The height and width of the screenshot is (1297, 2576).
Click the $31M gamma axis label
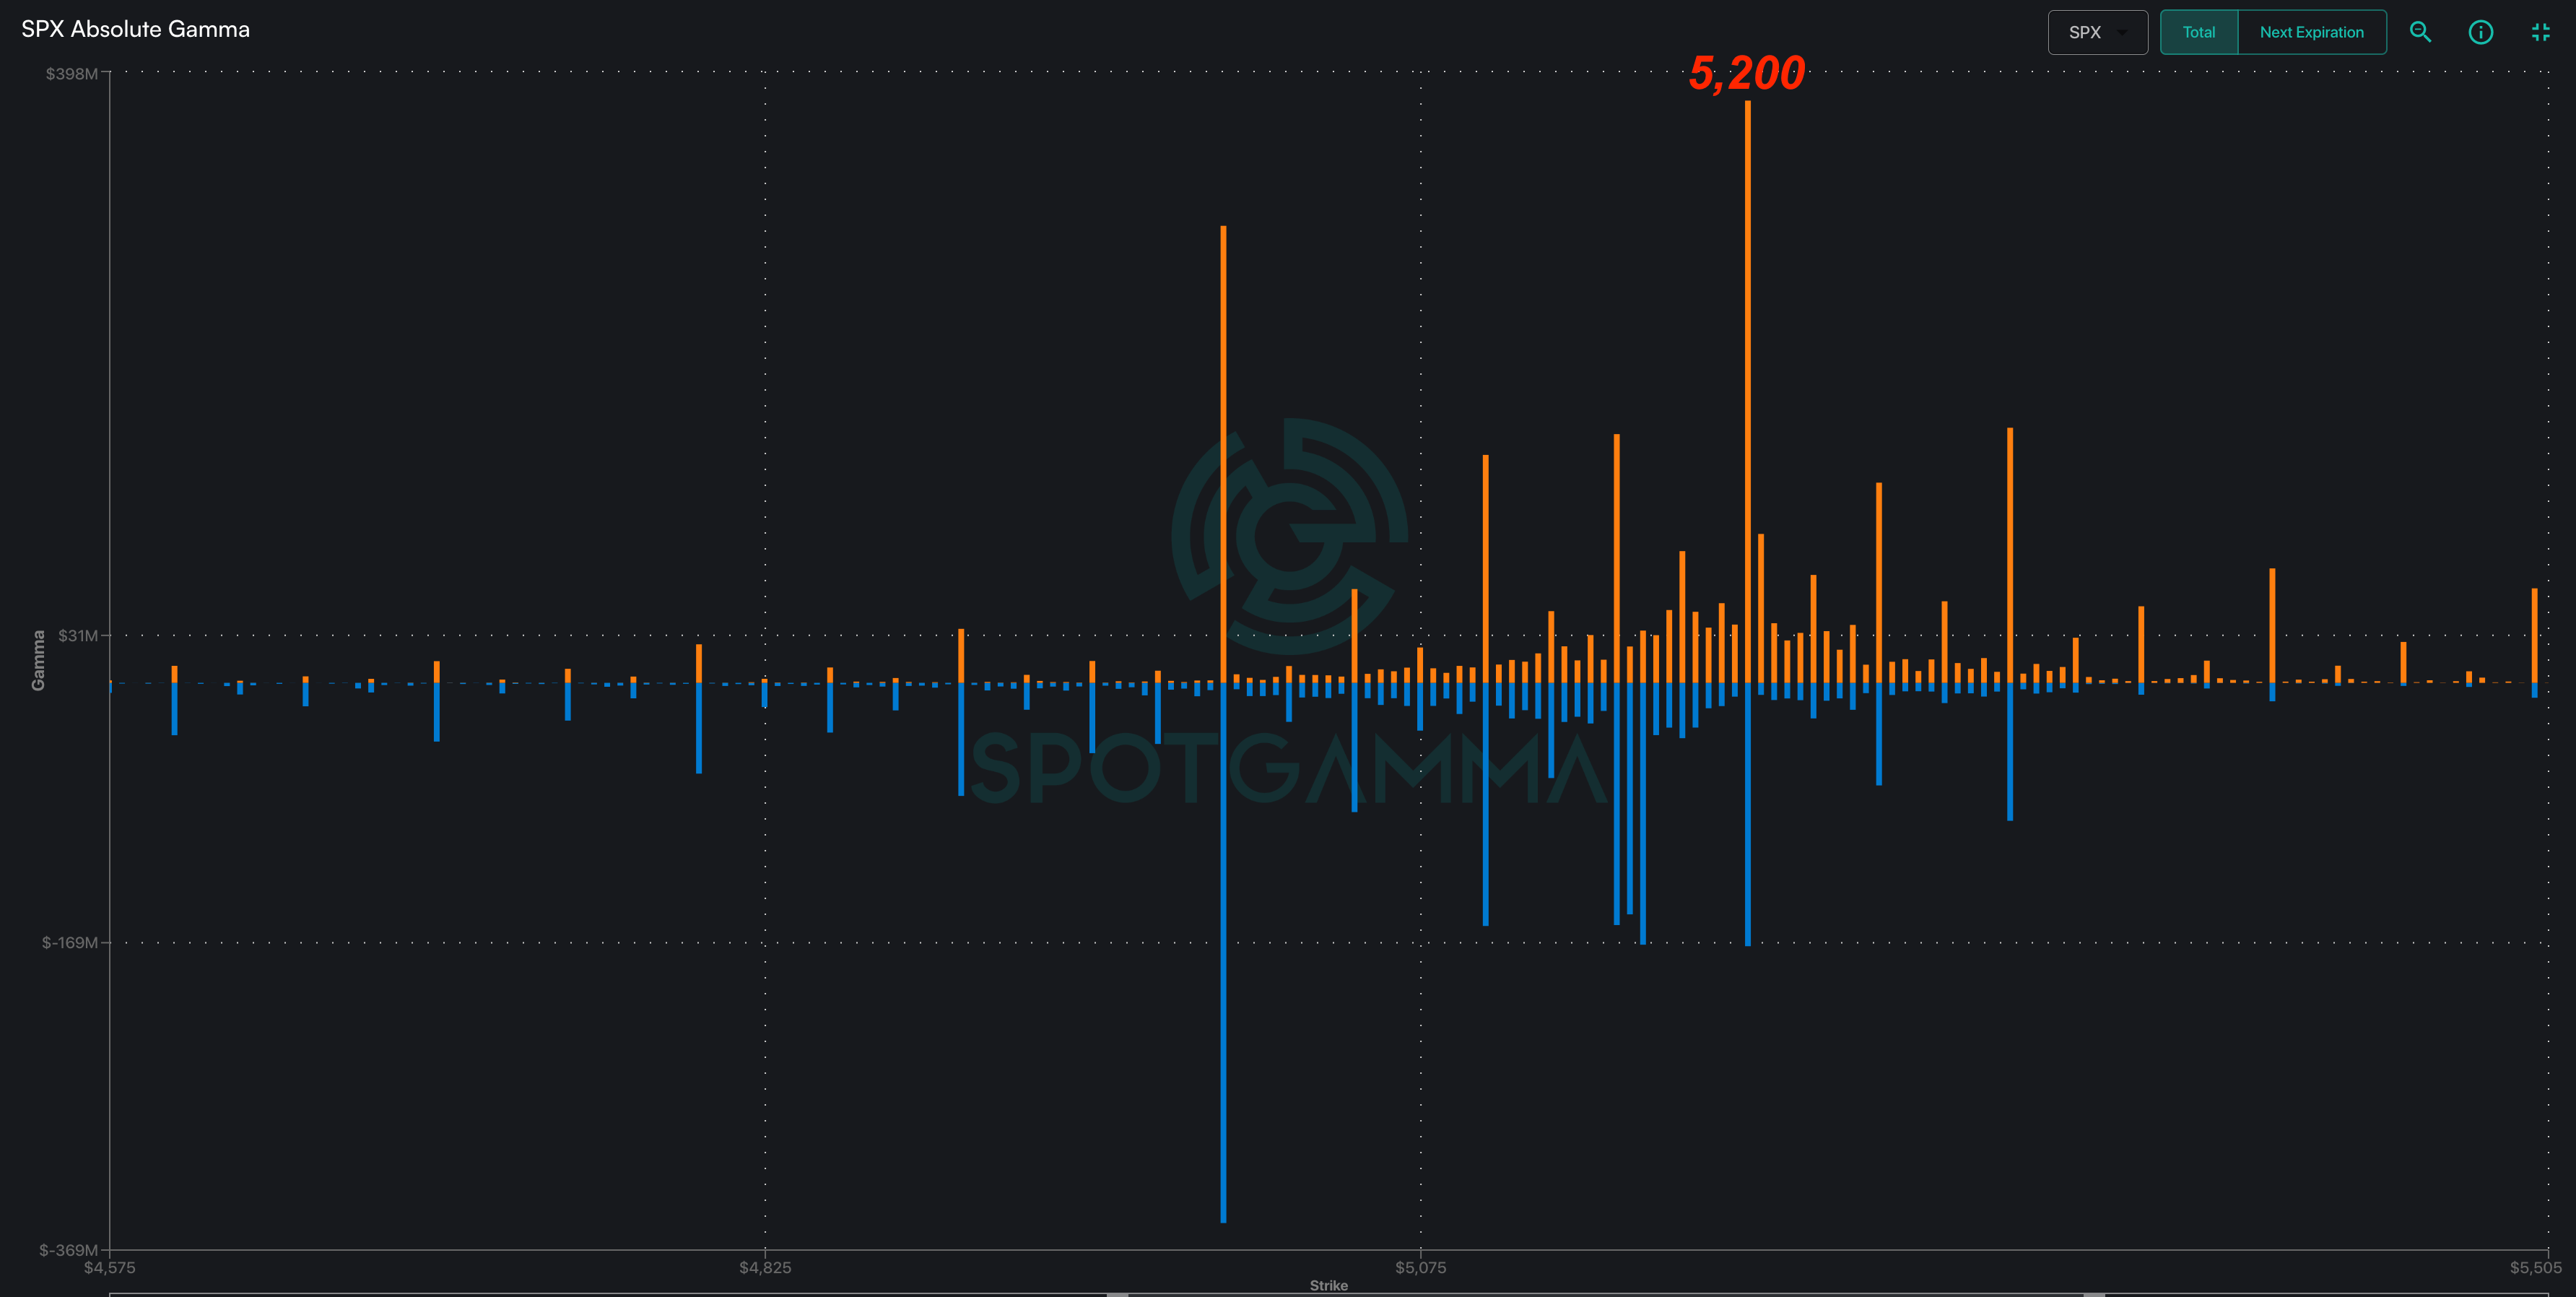(x=78, y=636)
